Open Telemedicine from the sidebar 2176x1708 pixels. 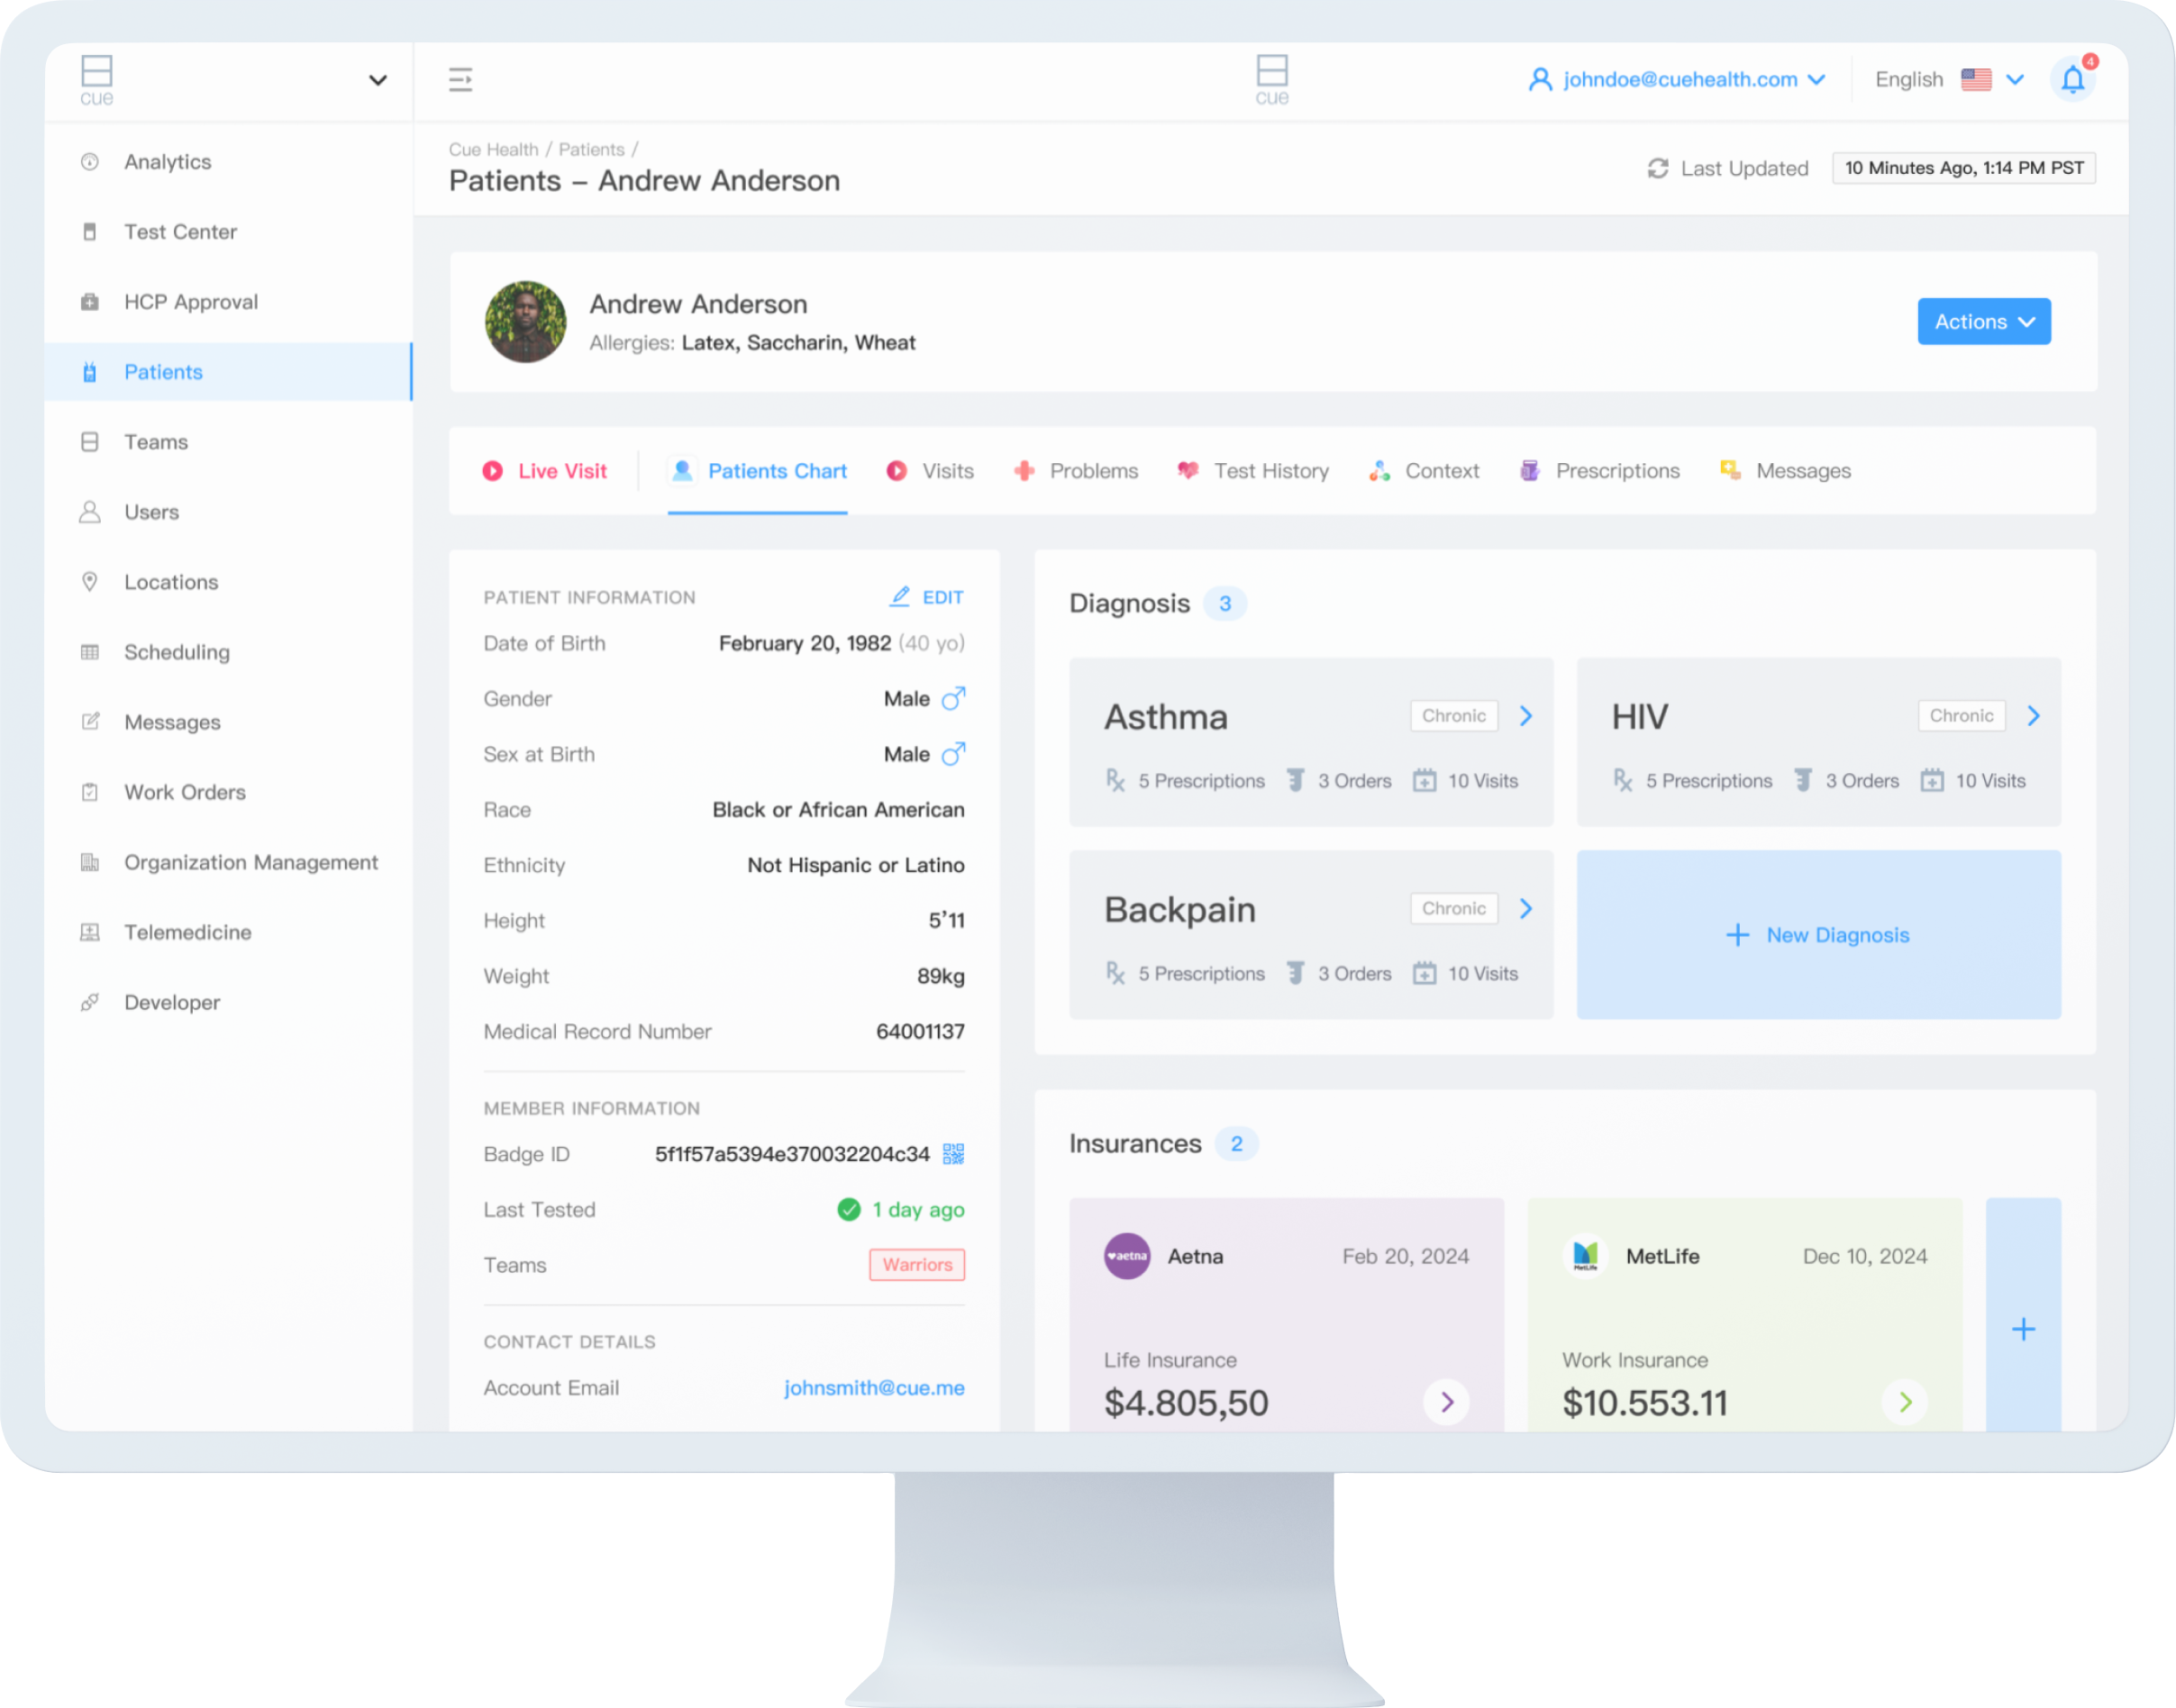pyautogui.click(x=187, y=932)
